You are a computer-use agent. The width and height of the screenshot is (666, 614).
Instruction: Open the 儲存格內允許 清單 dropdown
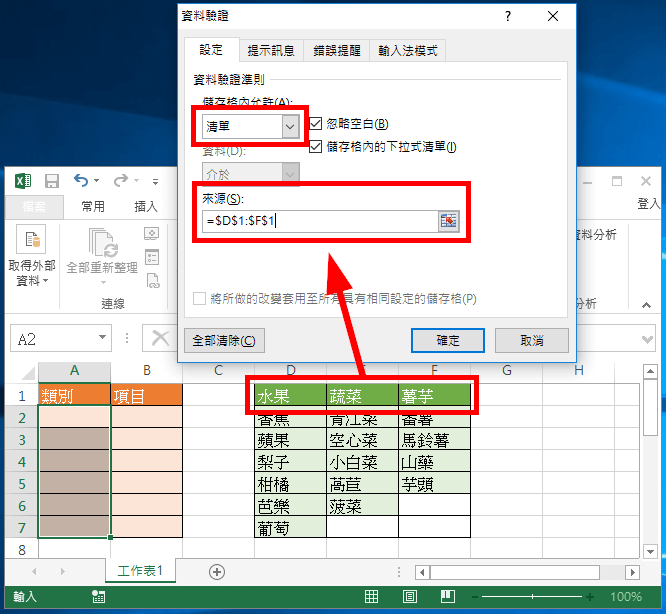pyautogui.click(x=290, y=127)
